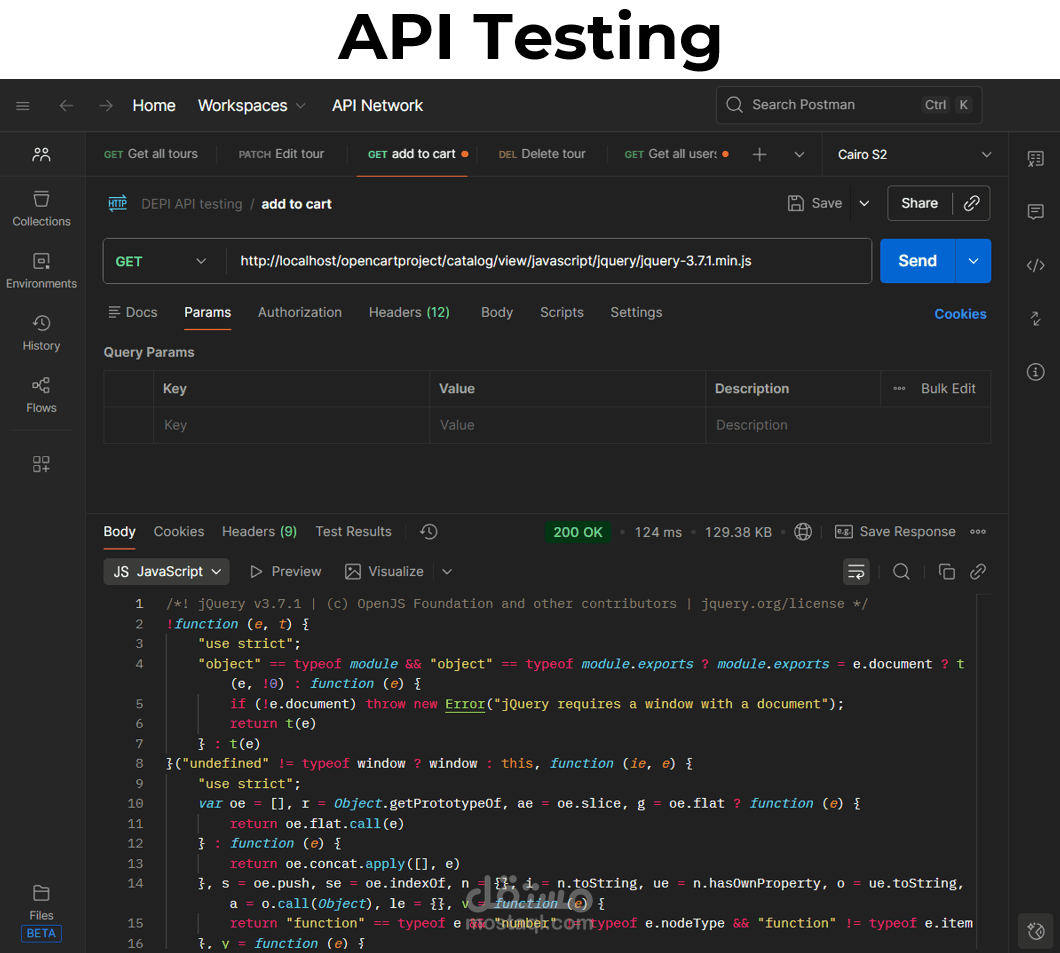This screenshot has height=953, width=1060.
Task: Click the code snippet icon in right sidebar
Action: point(1035,265)
